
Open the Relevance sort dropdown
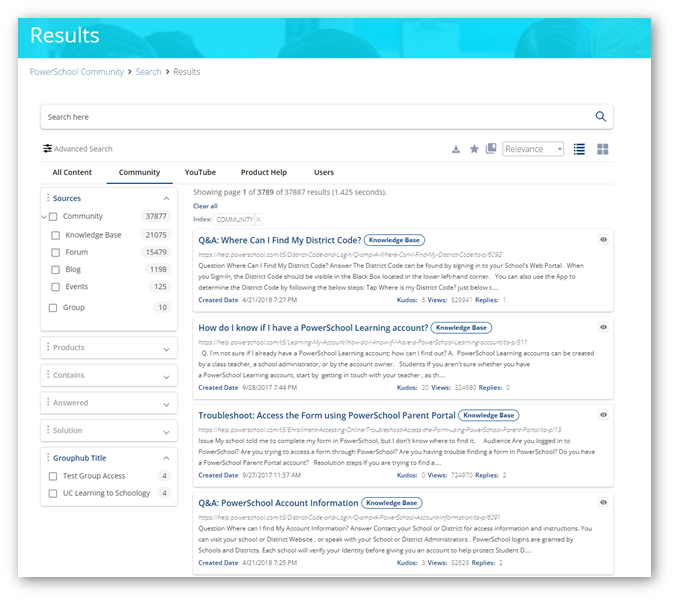533,149
